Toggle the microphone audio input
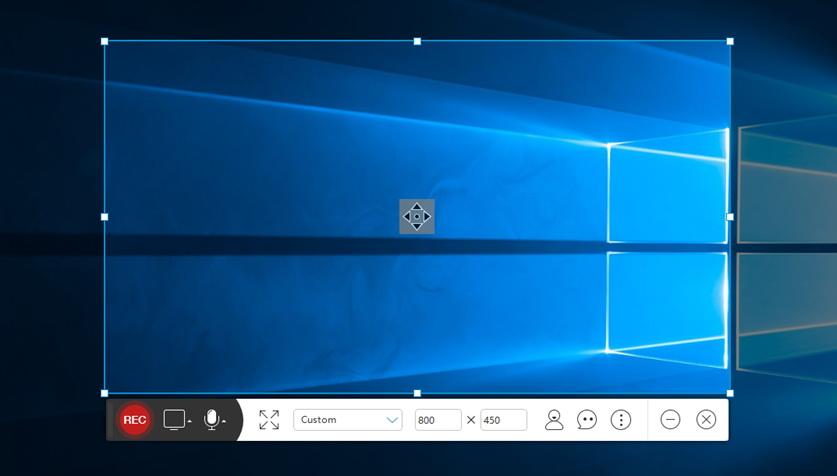This screenshot has height=476, width=837. pos(211,420)
